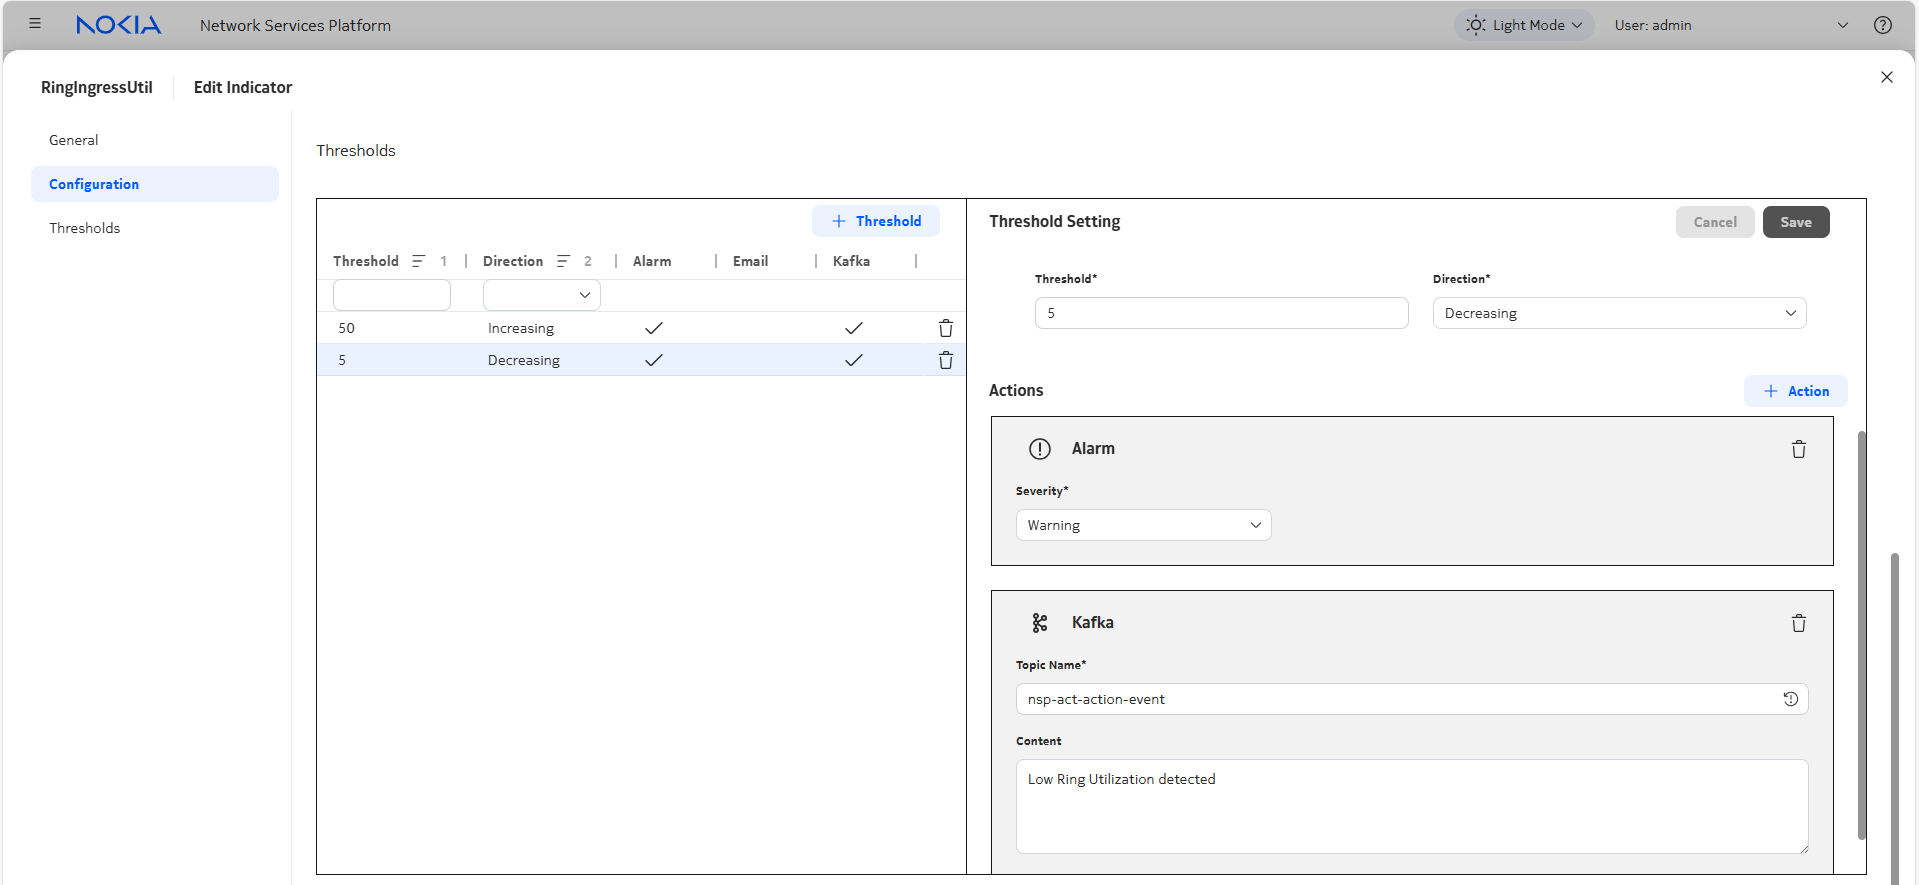Click the Save button

pyautogui.click(x=1795, y=222)
